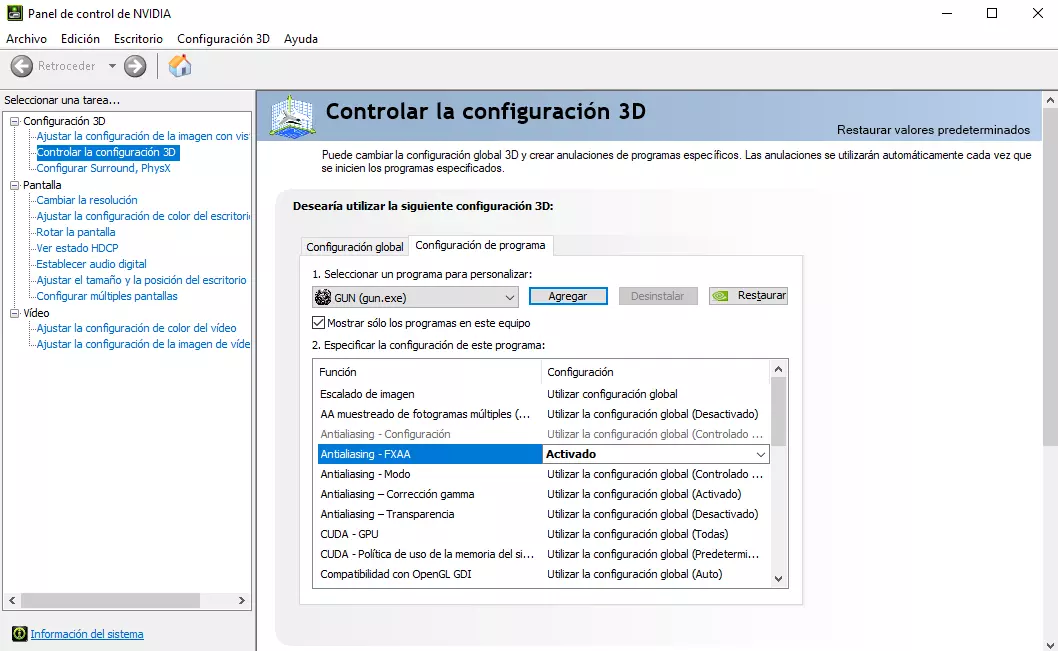Click the Agregar button
Image resolution: width=1058 pixels, height=651 pixels.
click(x=567, y=296)
